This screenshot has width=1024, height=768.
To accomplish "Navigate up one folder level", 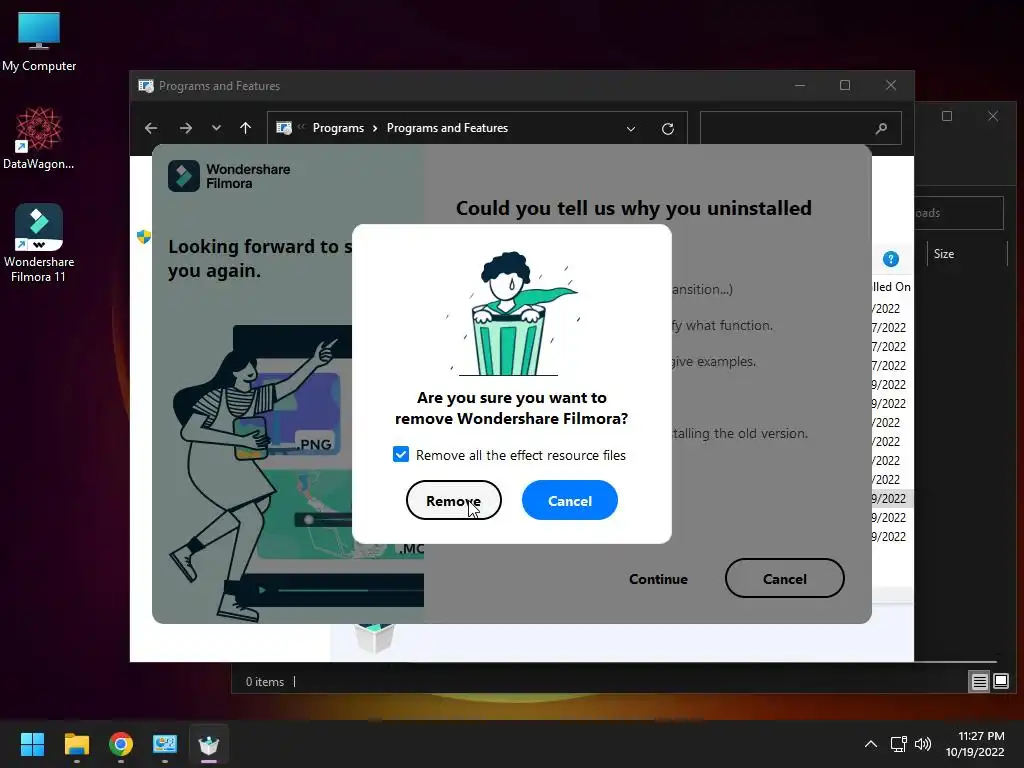I will pos(246,128).
